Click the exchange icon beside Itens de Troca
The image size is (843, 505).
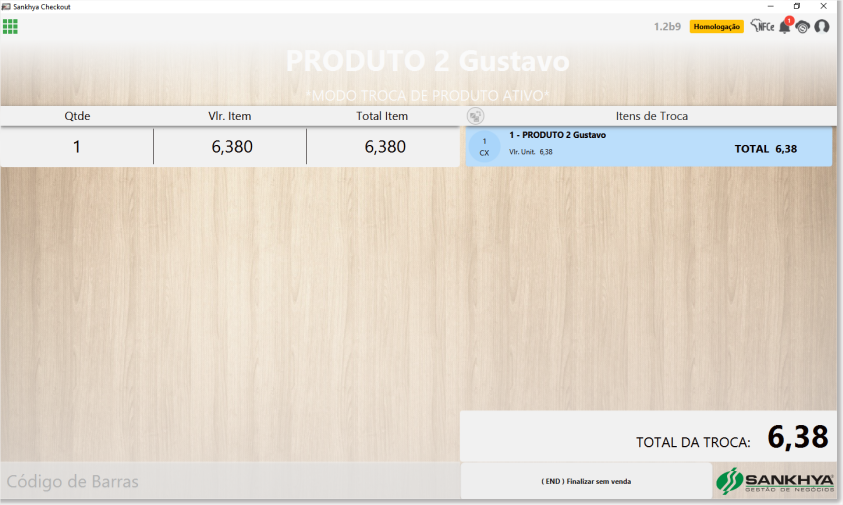[x=475, y=116]
